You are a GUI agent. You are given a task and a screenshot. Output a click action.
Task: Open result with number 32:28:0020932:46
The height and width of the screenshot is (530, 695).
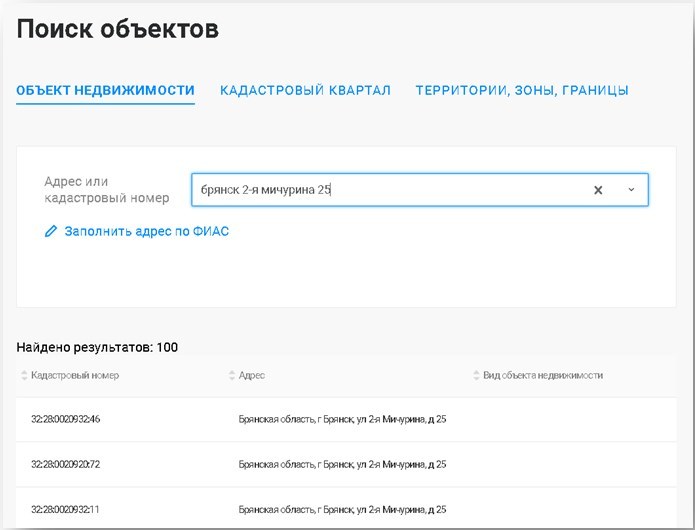(x=65, y=419)
